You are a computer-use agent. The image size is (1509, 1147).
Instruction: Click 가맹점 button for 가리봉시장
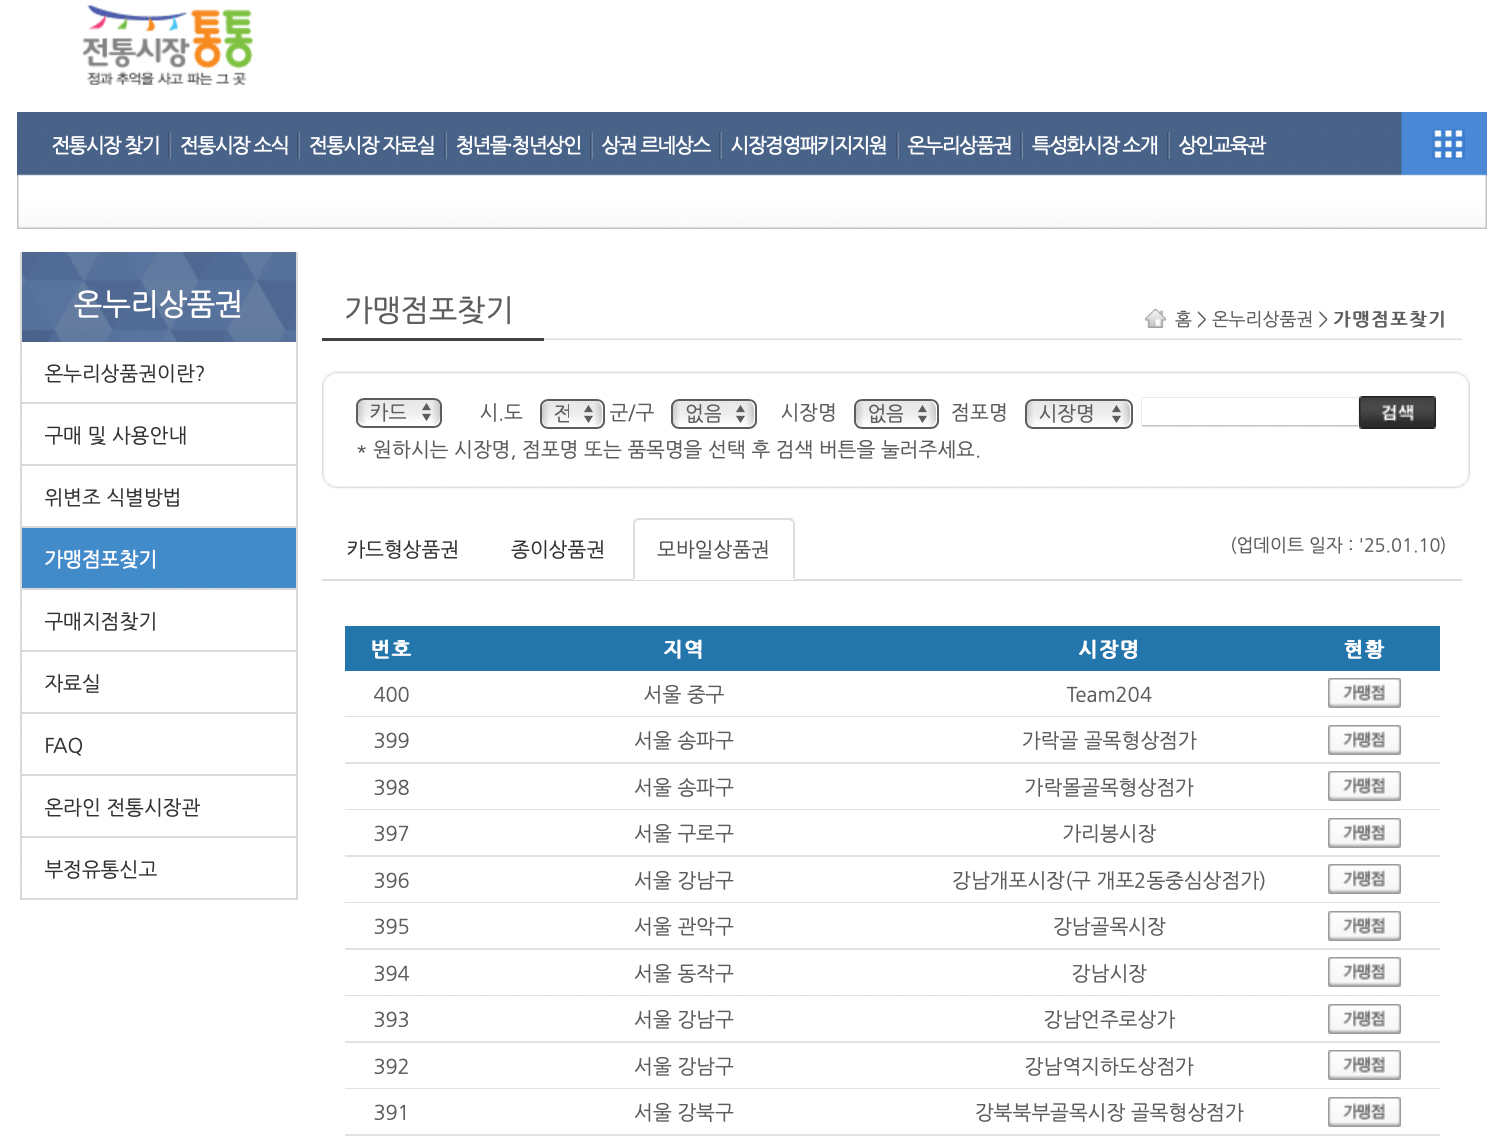click(1364, 833)
